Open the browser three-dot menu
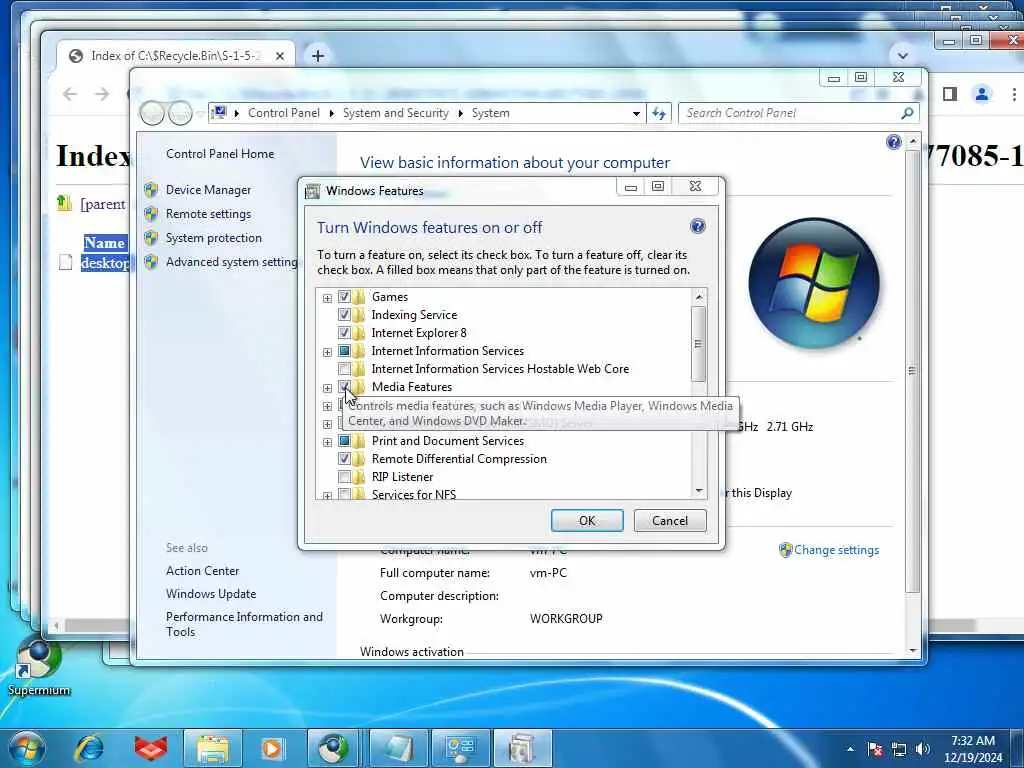The width and height of the screenshot is (1024, 768). pyautogui.click(x=1014, y=94)
